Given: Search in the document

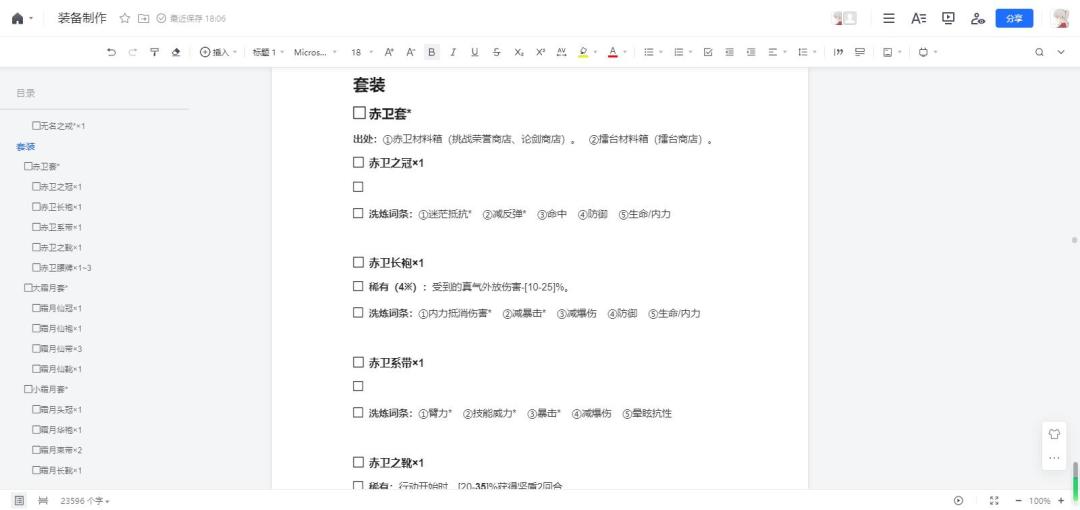Looking at the screenshot, I should point(1039,52).
